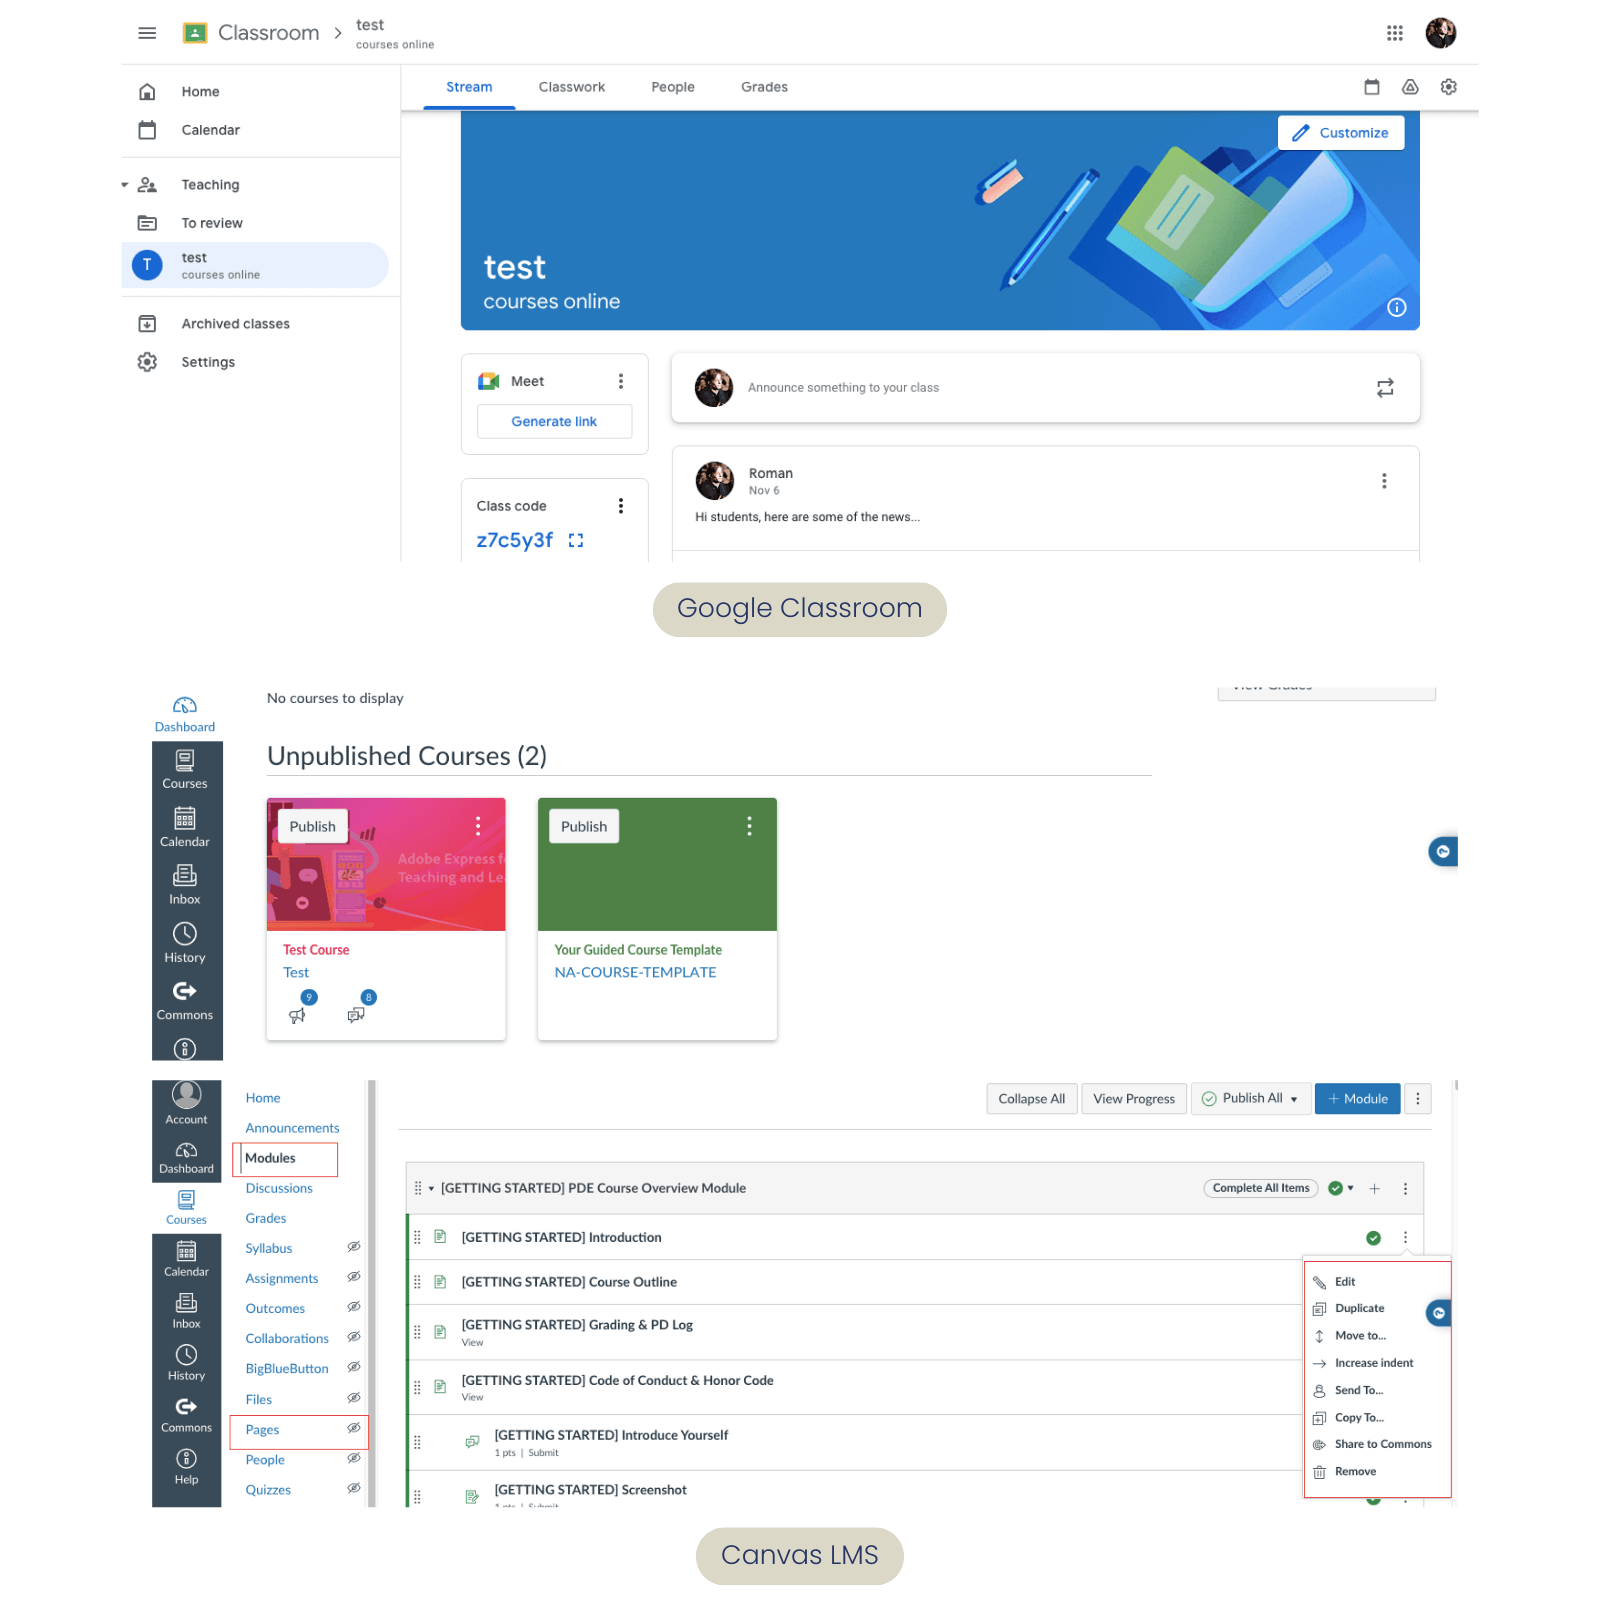
Task: Toggle hidden eye icon next to Files
Action: (353, 1398)
